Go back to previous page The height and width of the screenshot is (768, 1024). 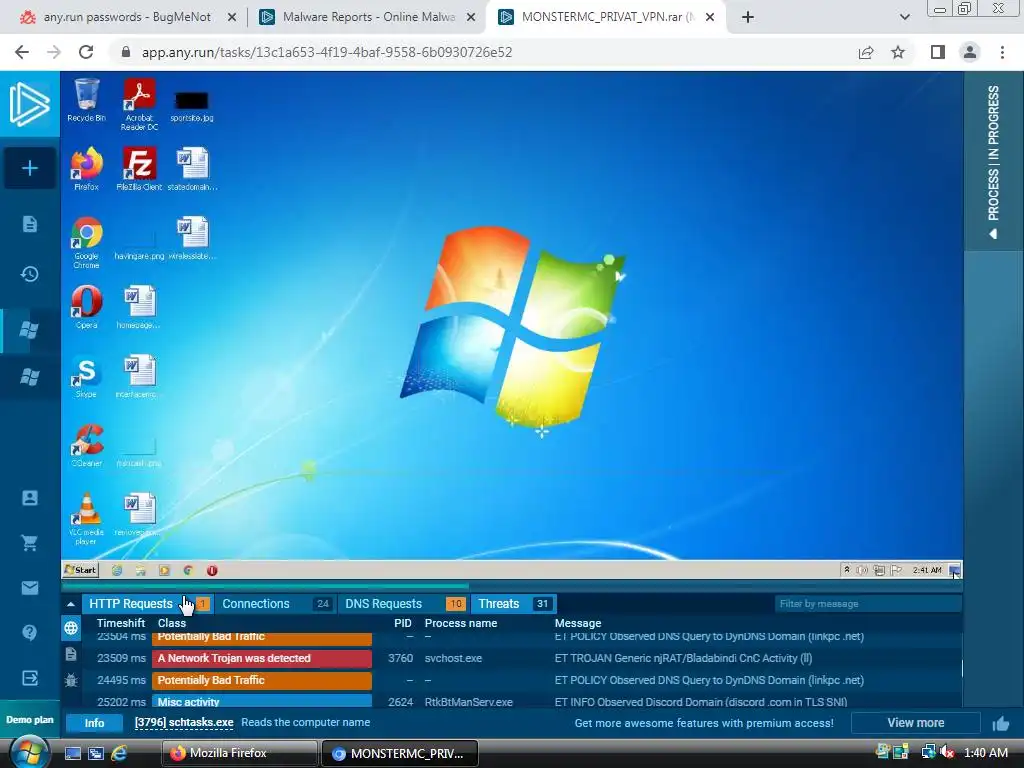point(22,52)
